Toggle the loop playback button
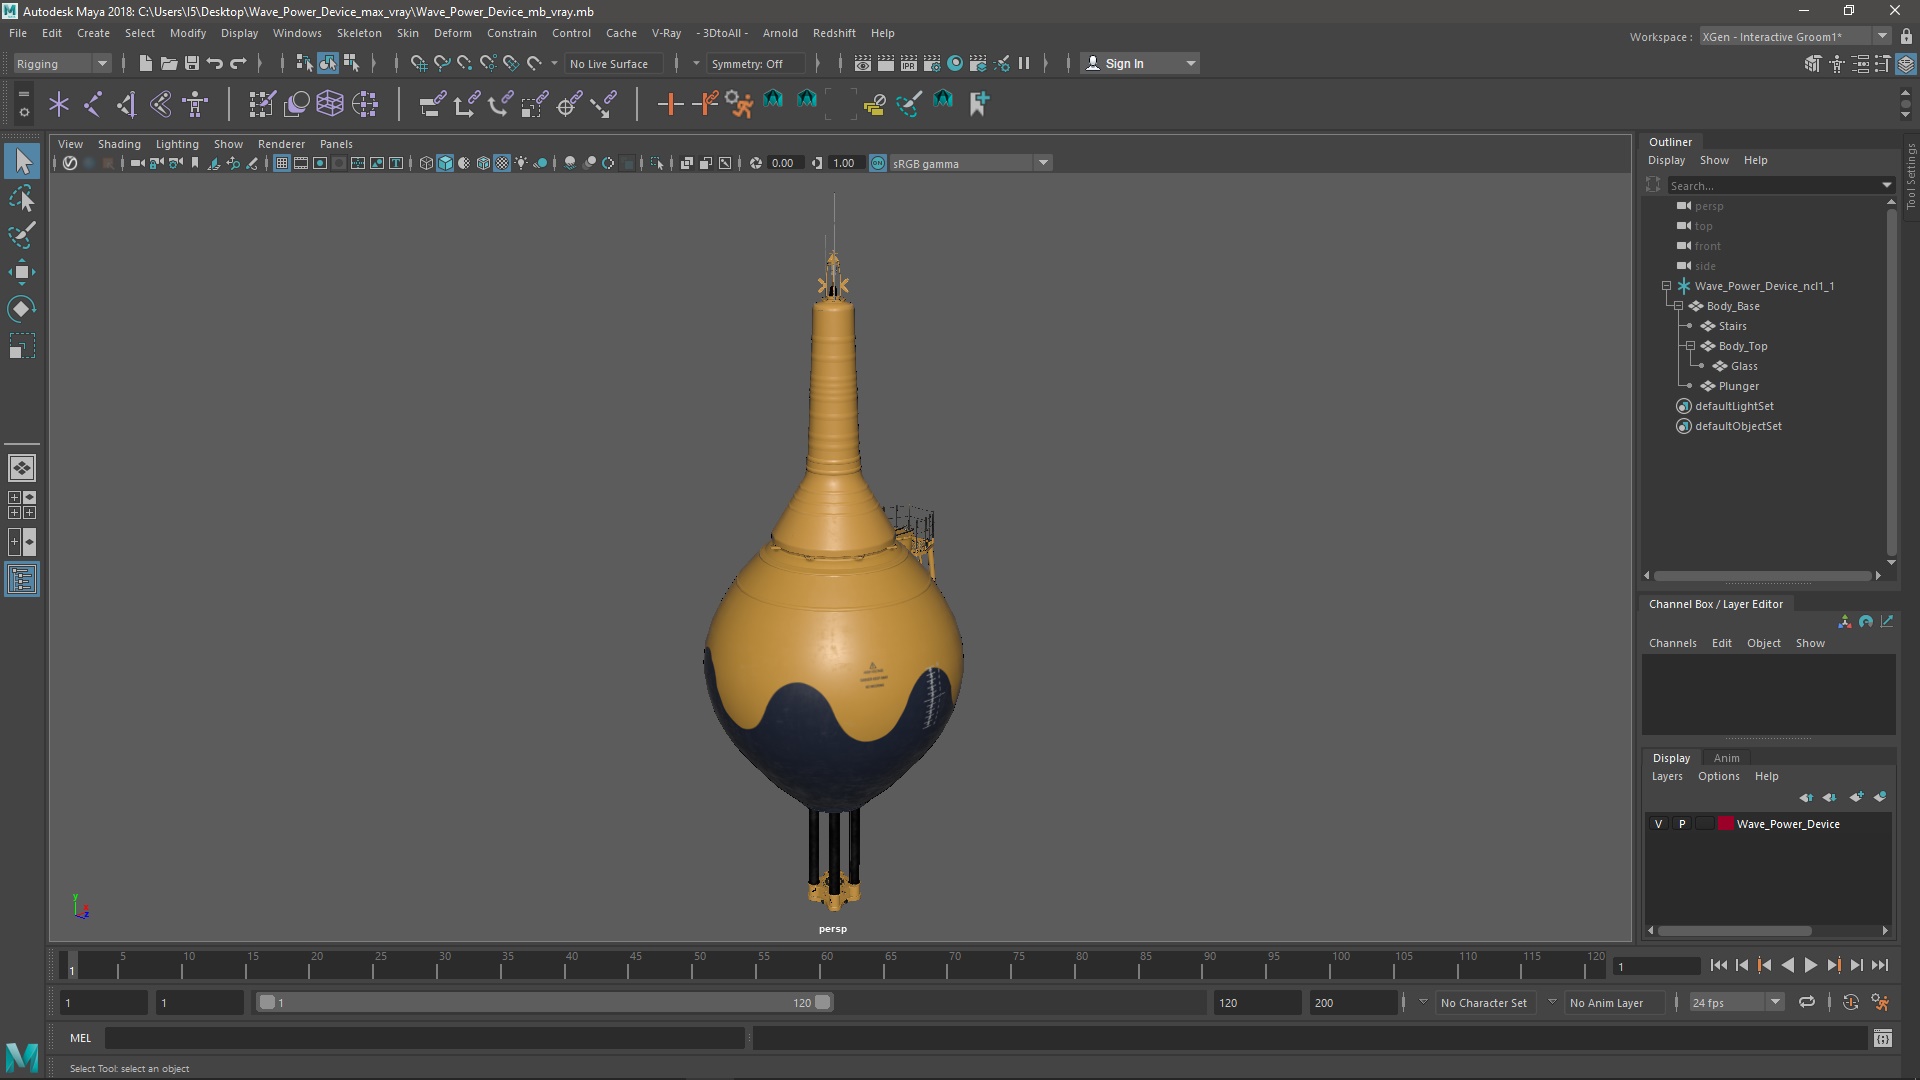 (x=1807, y=1002)
